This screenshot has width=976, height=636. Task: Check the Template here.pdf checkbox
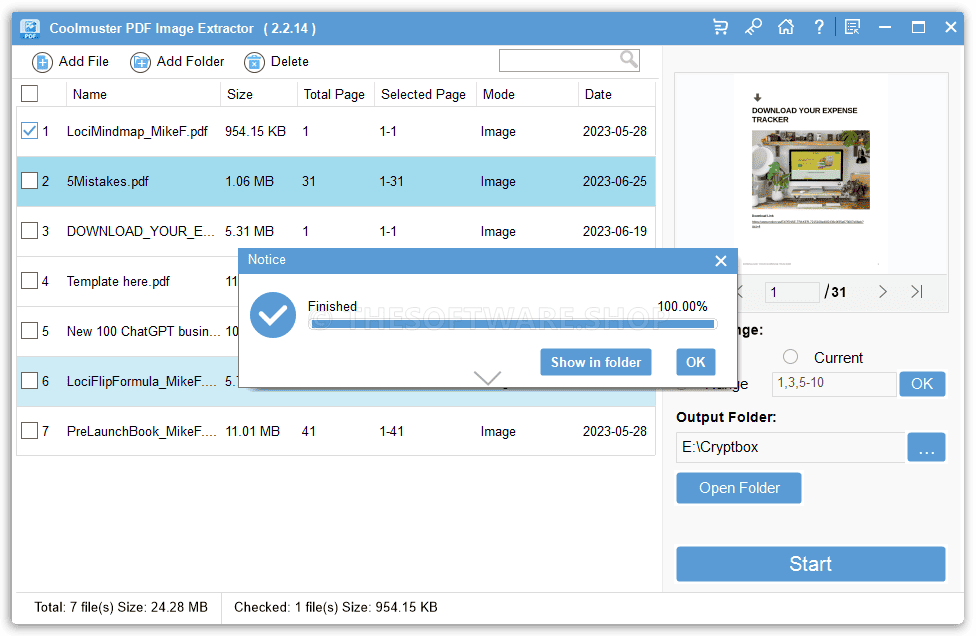pyautogui.click(x=29, y=281)
